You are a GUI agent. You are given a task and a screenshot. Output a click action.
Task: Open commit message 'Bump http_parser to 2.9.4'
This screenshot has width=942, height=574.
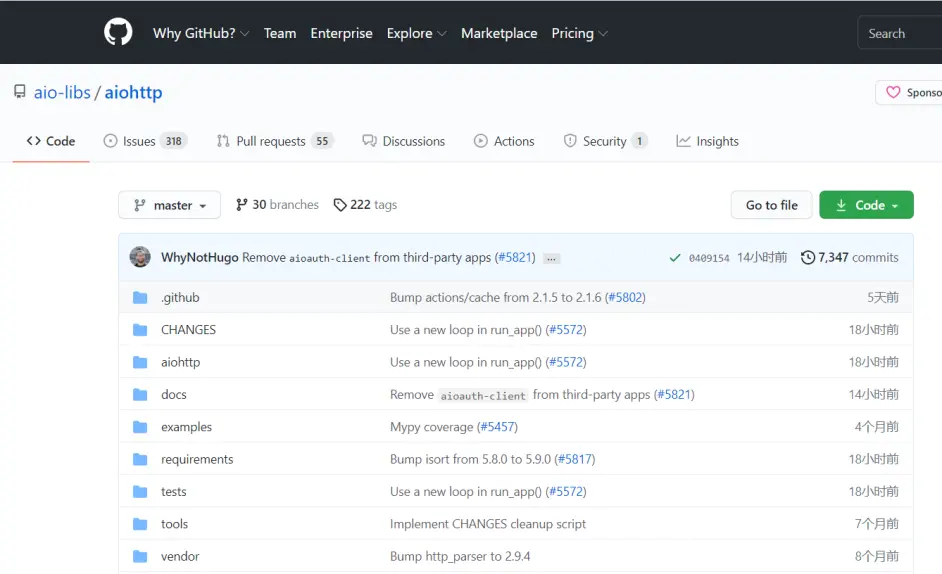460,557
